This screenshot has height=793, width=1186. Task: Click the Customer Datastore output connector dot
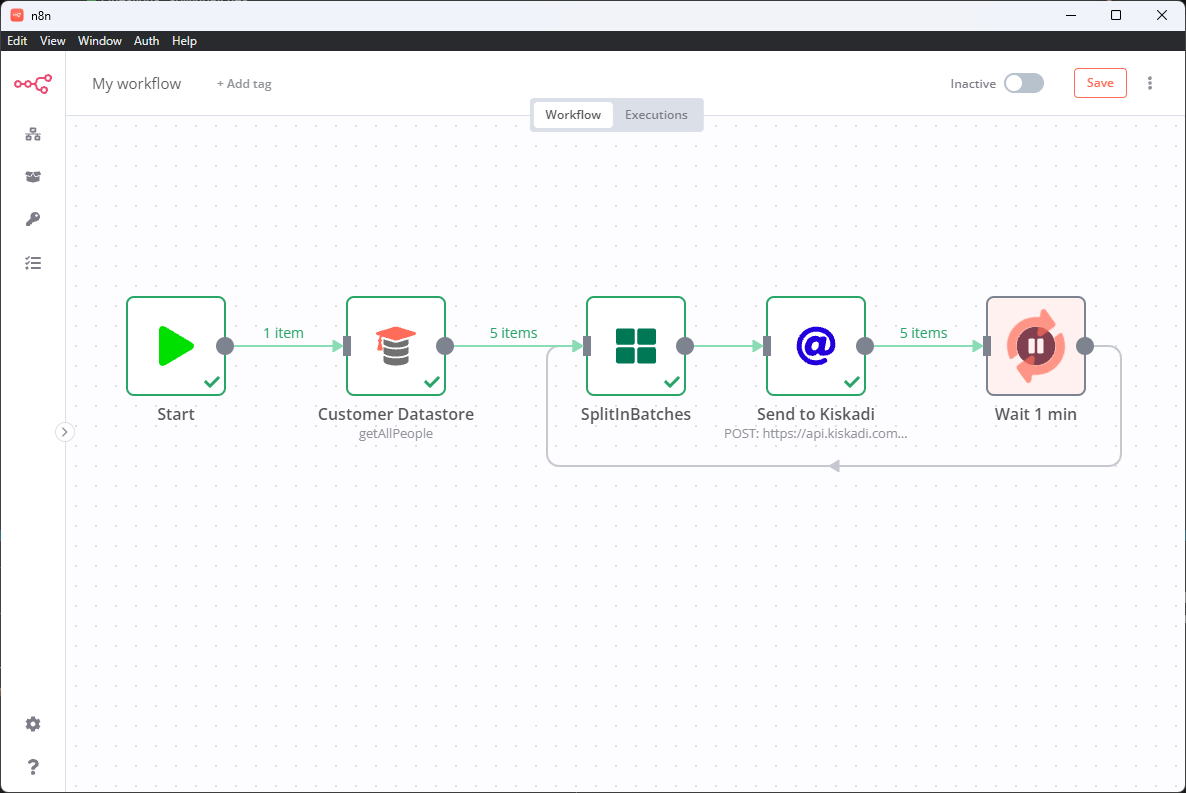[x=445, y=346]
